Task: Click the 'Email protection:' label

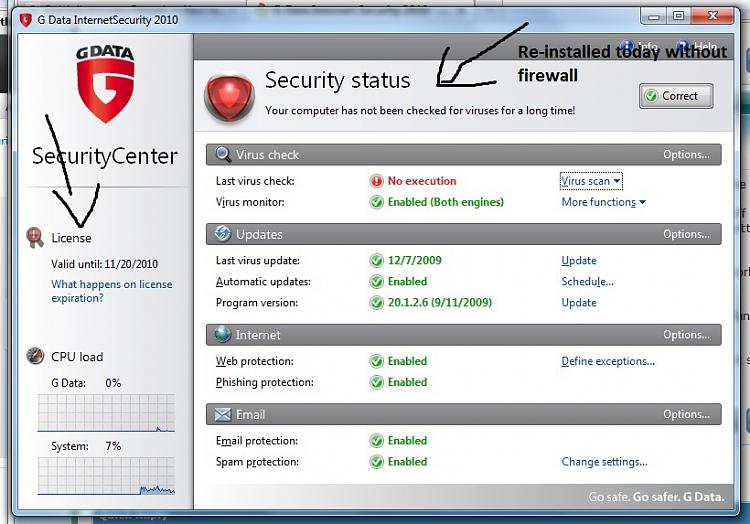Action: 256,440
